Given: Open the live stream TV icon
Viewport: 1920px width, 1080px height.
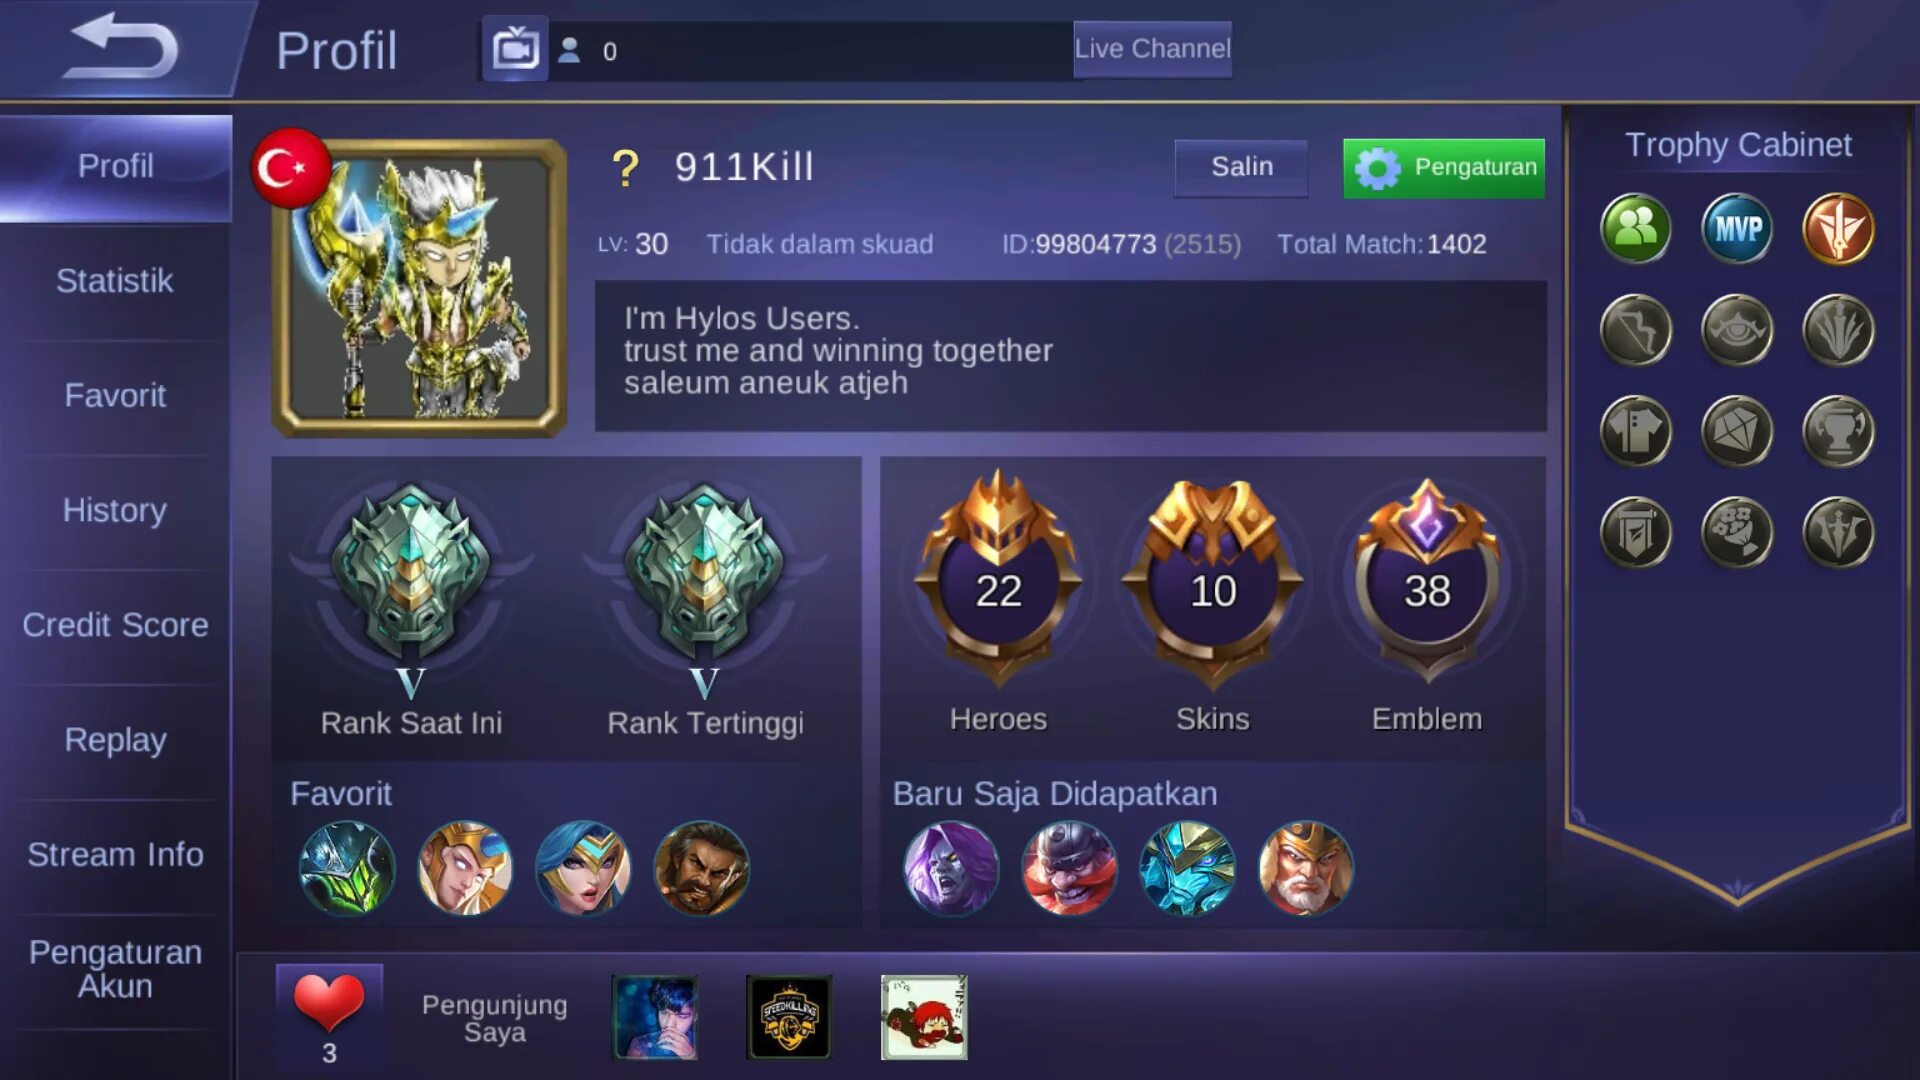Looking at the screenshot, I should point(515,48).
